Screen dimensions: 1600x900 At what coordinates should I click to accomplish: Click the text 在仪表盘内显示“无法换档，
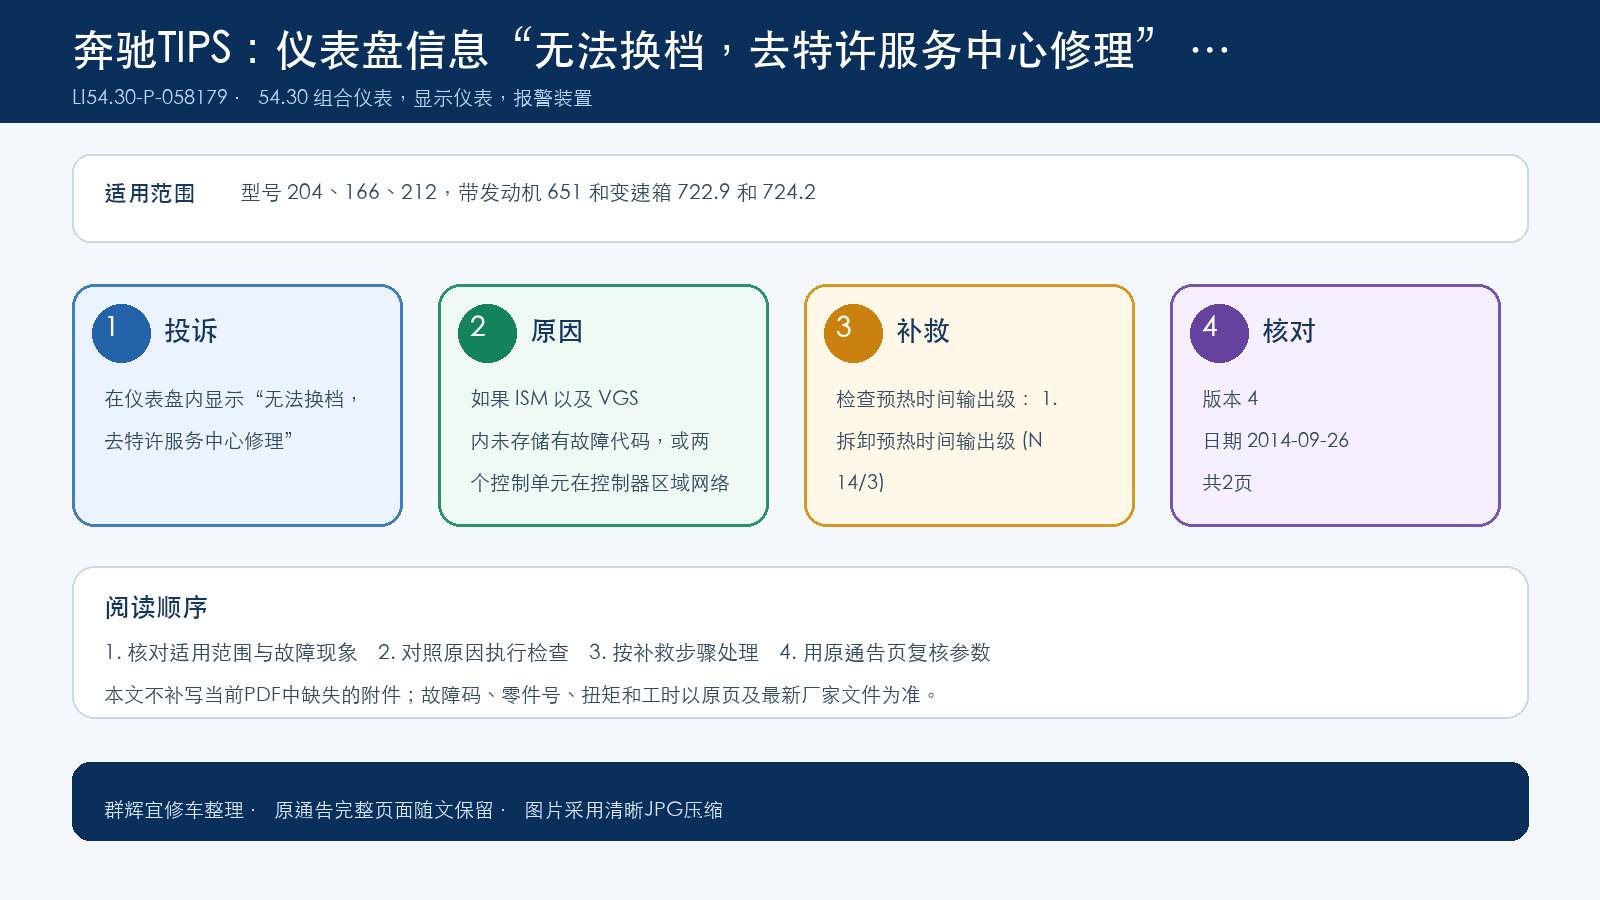coord(233,399)
